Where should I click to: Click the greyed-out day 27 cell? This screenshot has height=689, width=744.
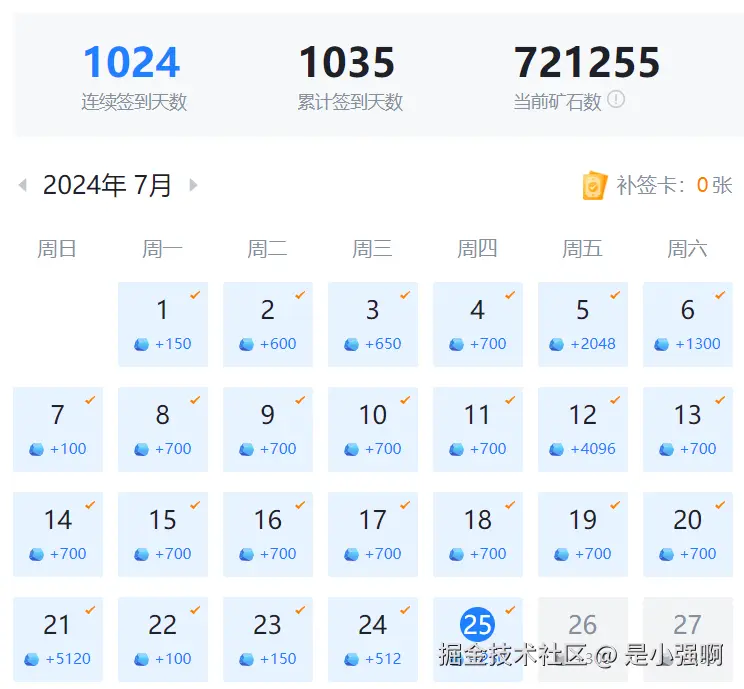pyautogui.click(x=687, y=626)
